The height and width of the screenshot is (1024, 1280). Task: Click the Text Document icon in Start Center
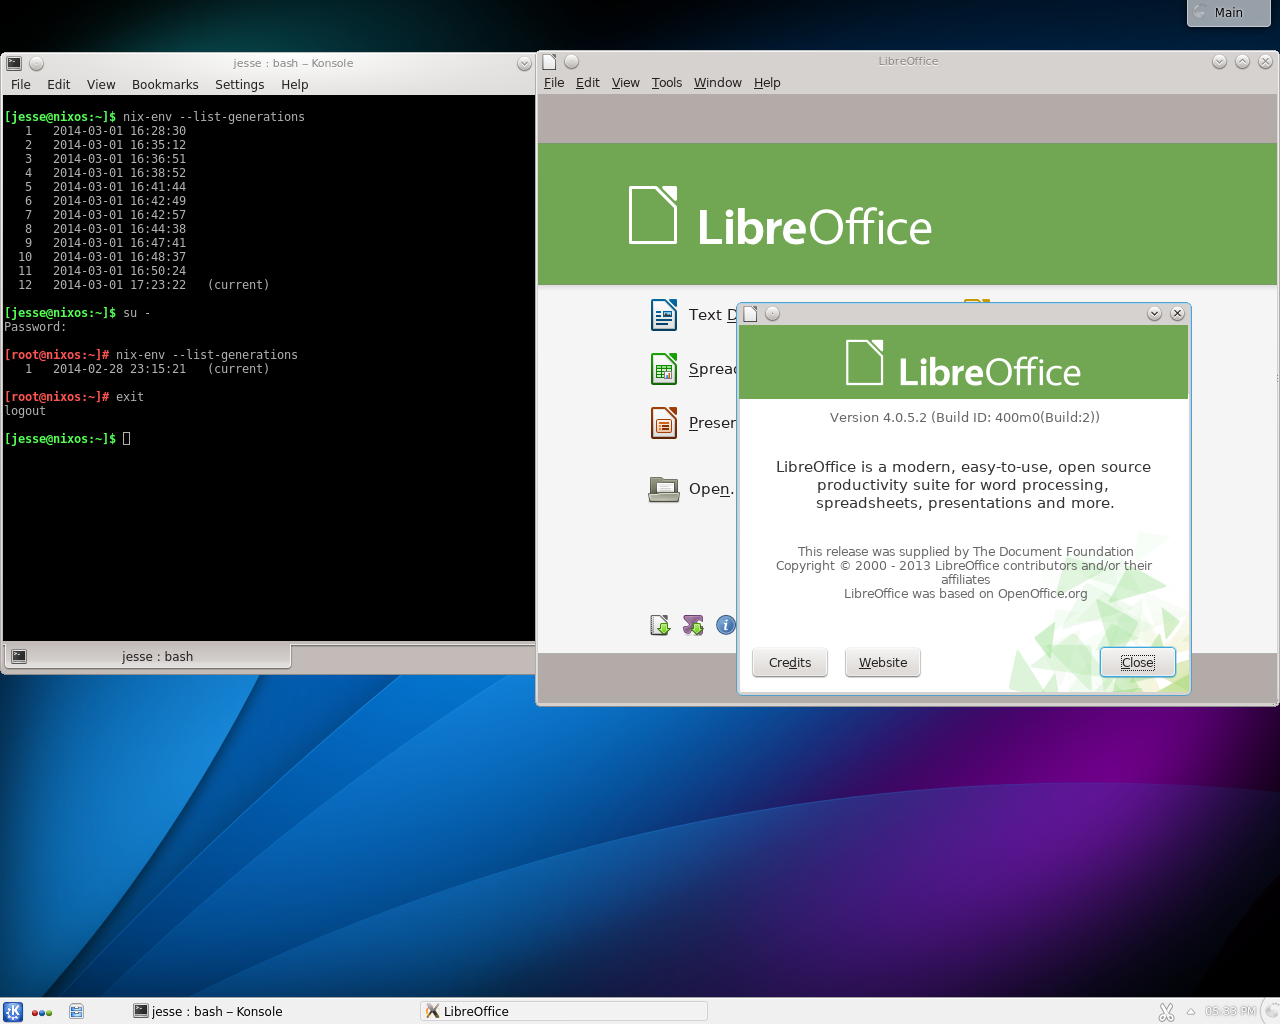pos(664,315)
